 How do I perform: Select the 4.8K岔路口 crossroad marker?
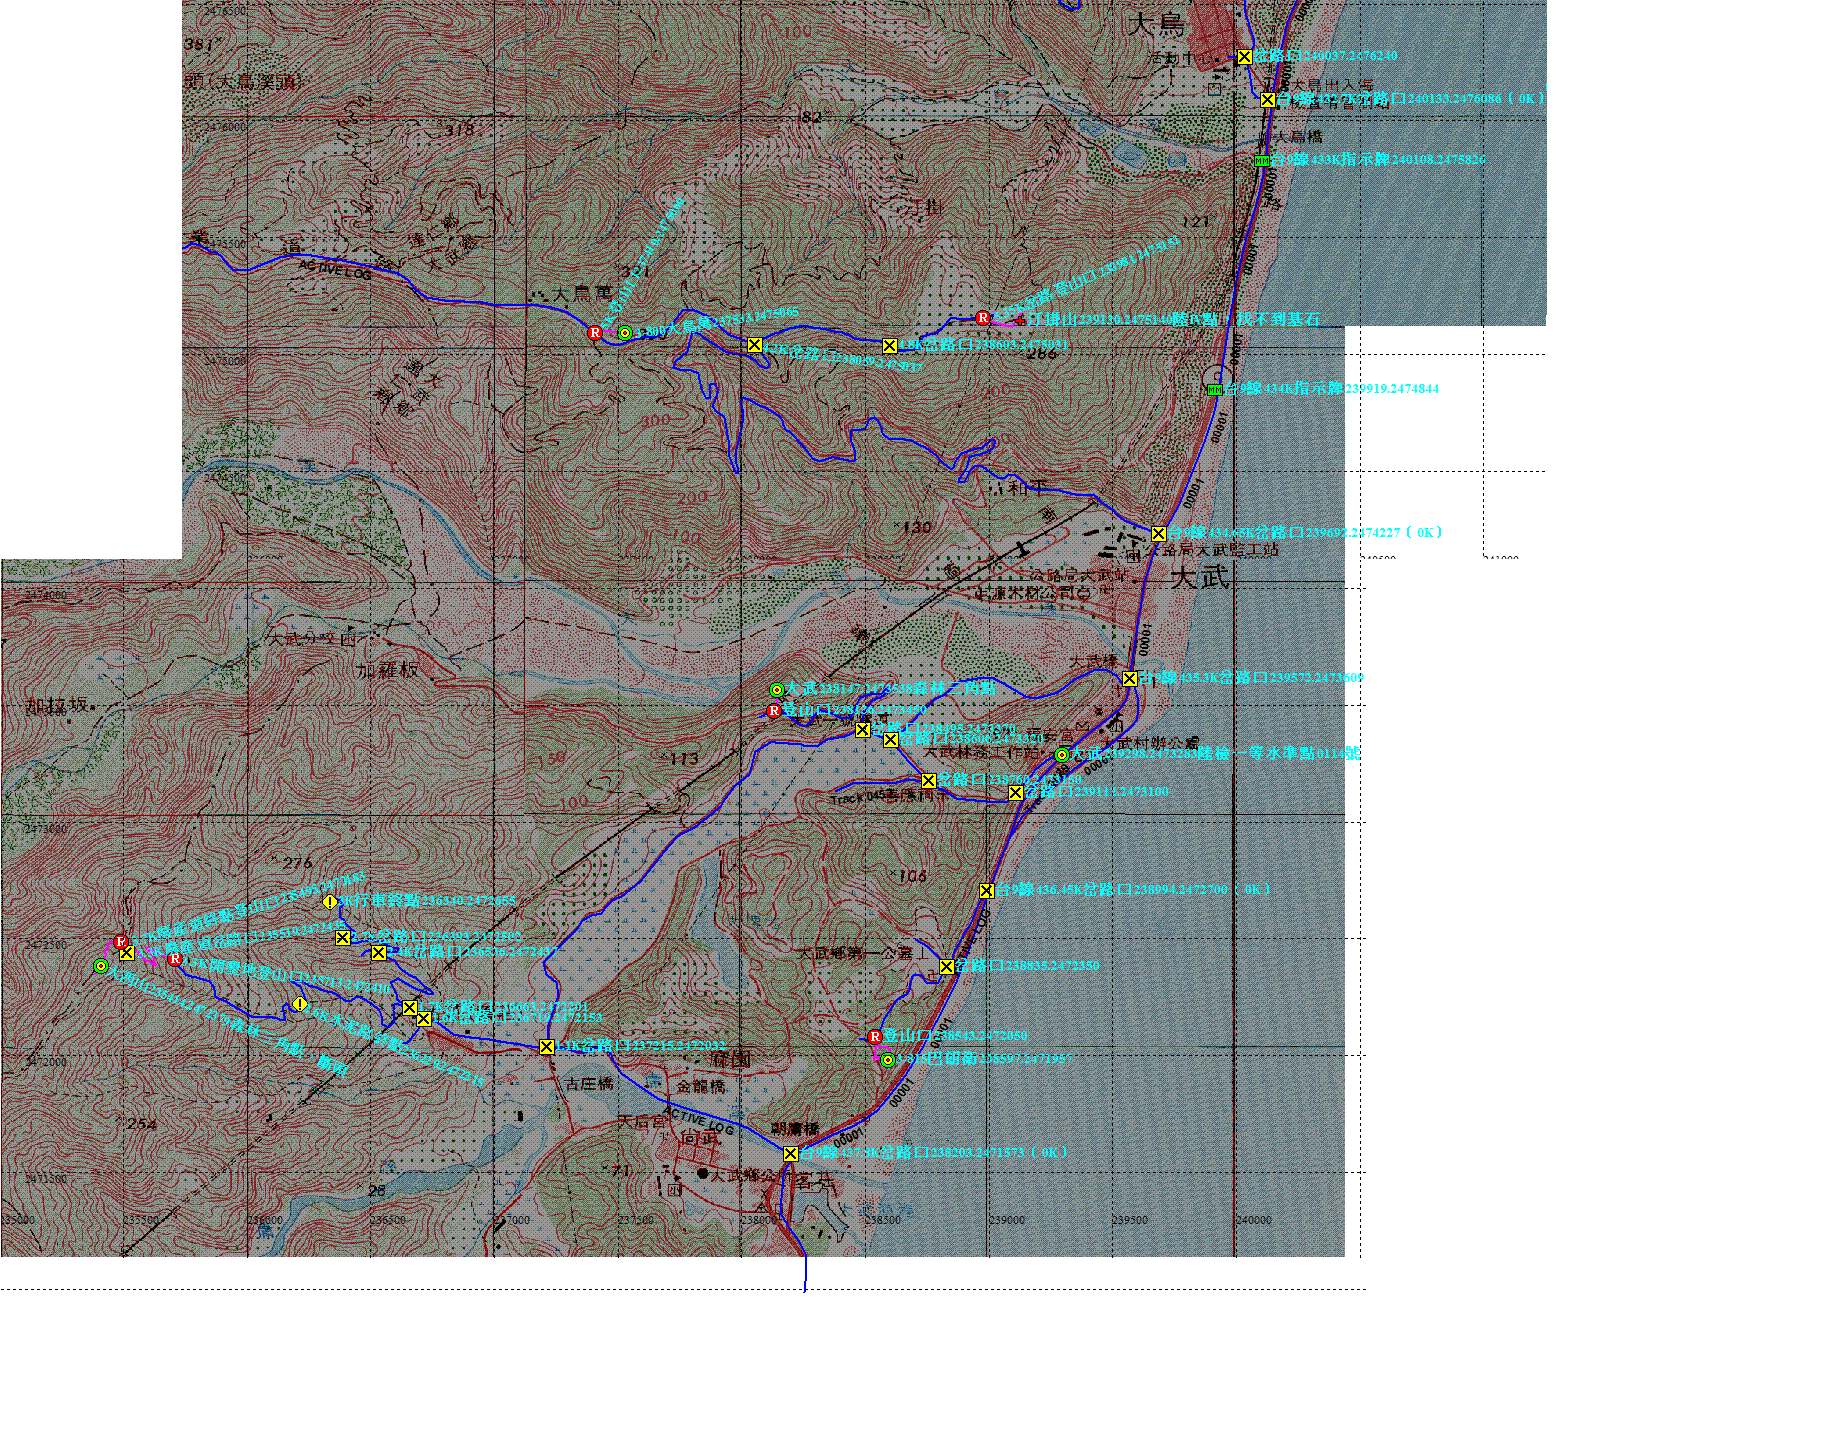tap(890, 346)
